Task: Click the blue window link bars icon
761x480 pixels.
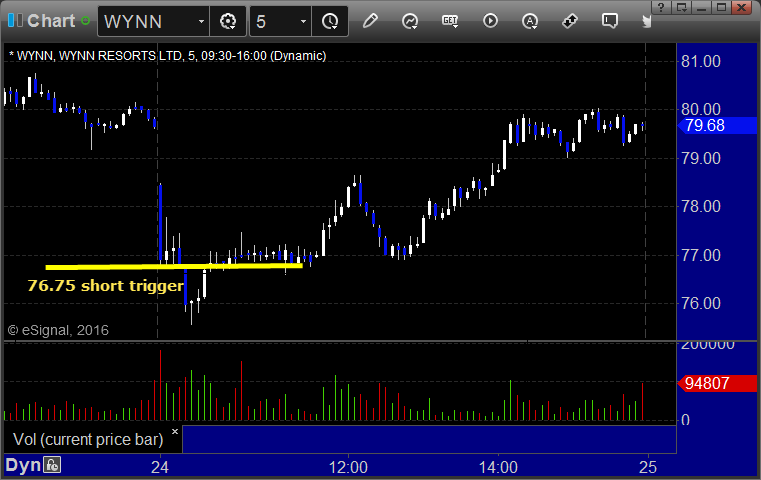Action: coord(15,20)
